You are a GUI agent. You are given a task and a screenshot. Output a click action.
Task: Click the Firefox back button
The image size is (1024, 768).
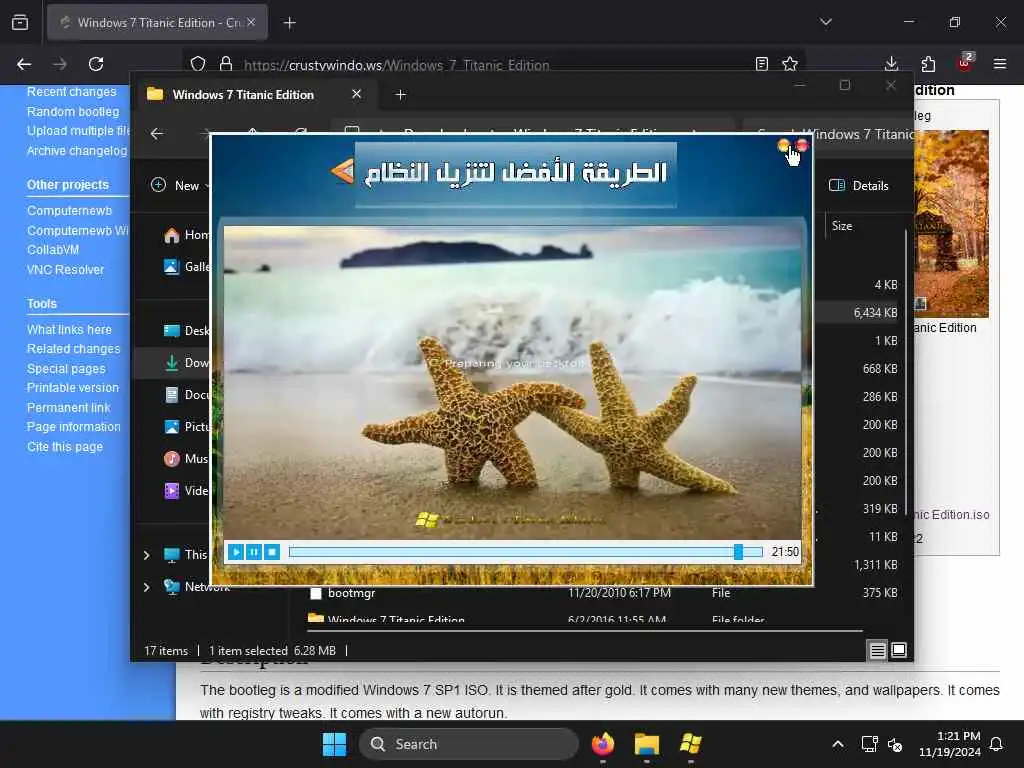point(24,64)
